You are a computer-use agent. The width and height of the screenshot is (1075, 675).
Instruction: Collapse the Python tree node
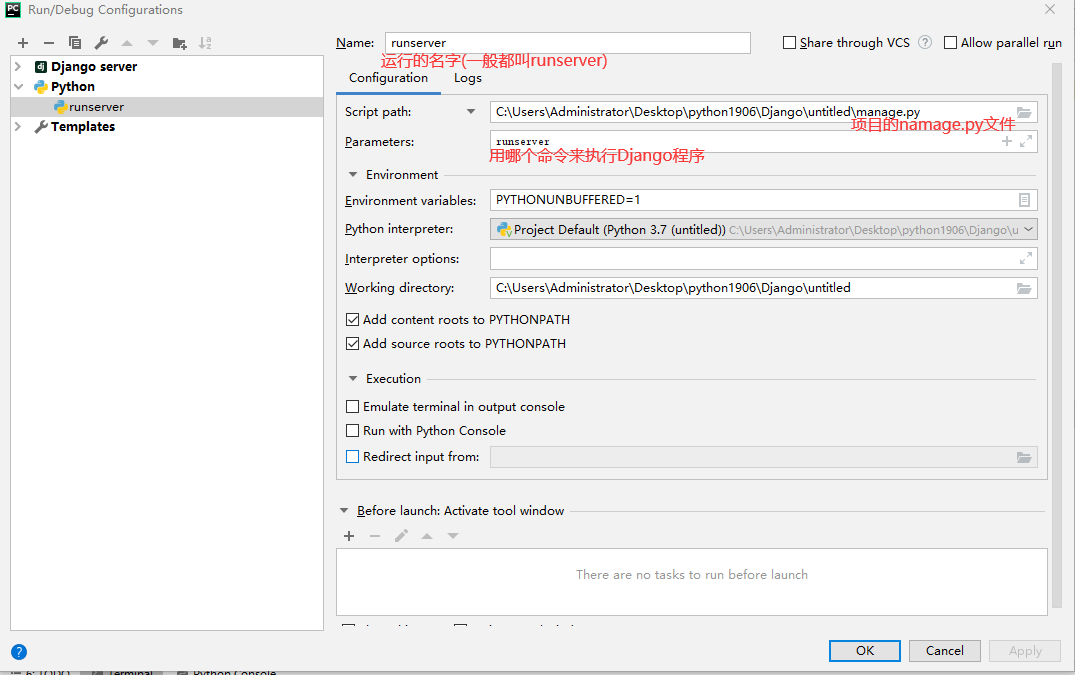click(x=19, y=86)
